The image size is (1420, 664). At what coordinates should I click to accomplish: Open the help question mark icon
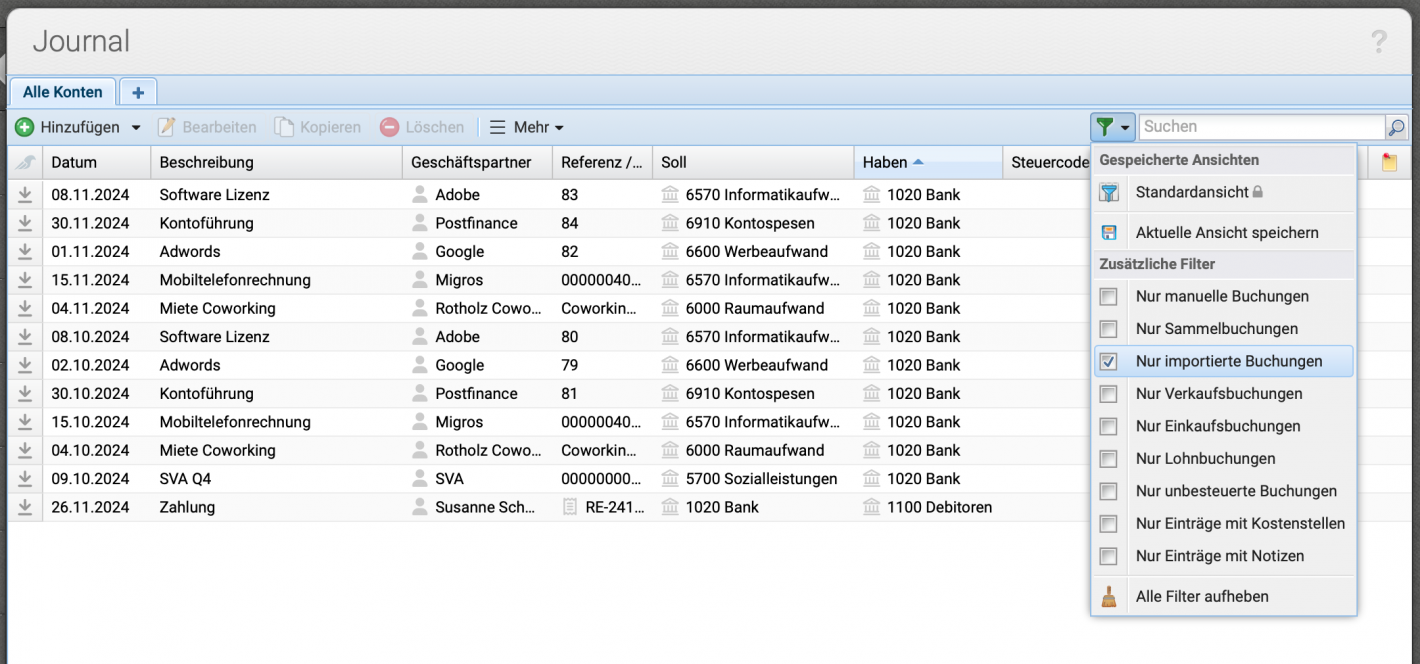coord(1379,42)
